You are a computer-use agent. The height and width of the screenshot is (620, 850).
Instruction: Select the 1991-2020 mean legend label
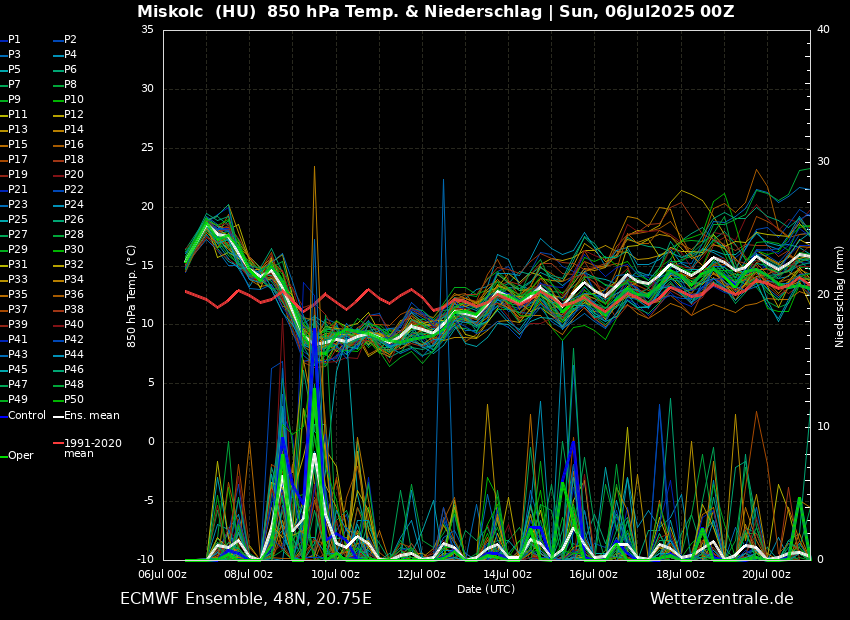[x=92, y=448]
